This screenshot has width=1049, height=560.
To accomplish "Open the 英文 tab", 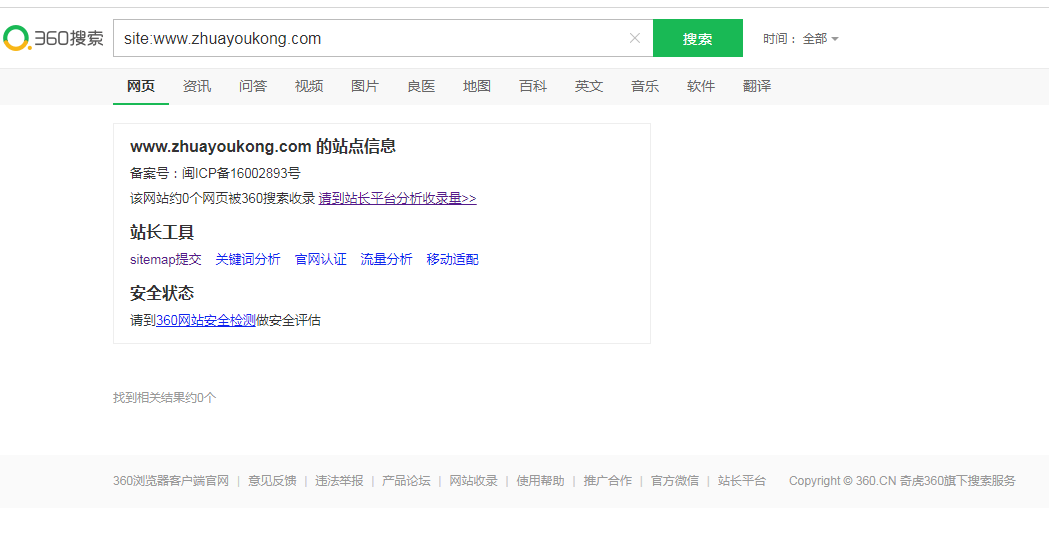I will click(x=589, y=86).
